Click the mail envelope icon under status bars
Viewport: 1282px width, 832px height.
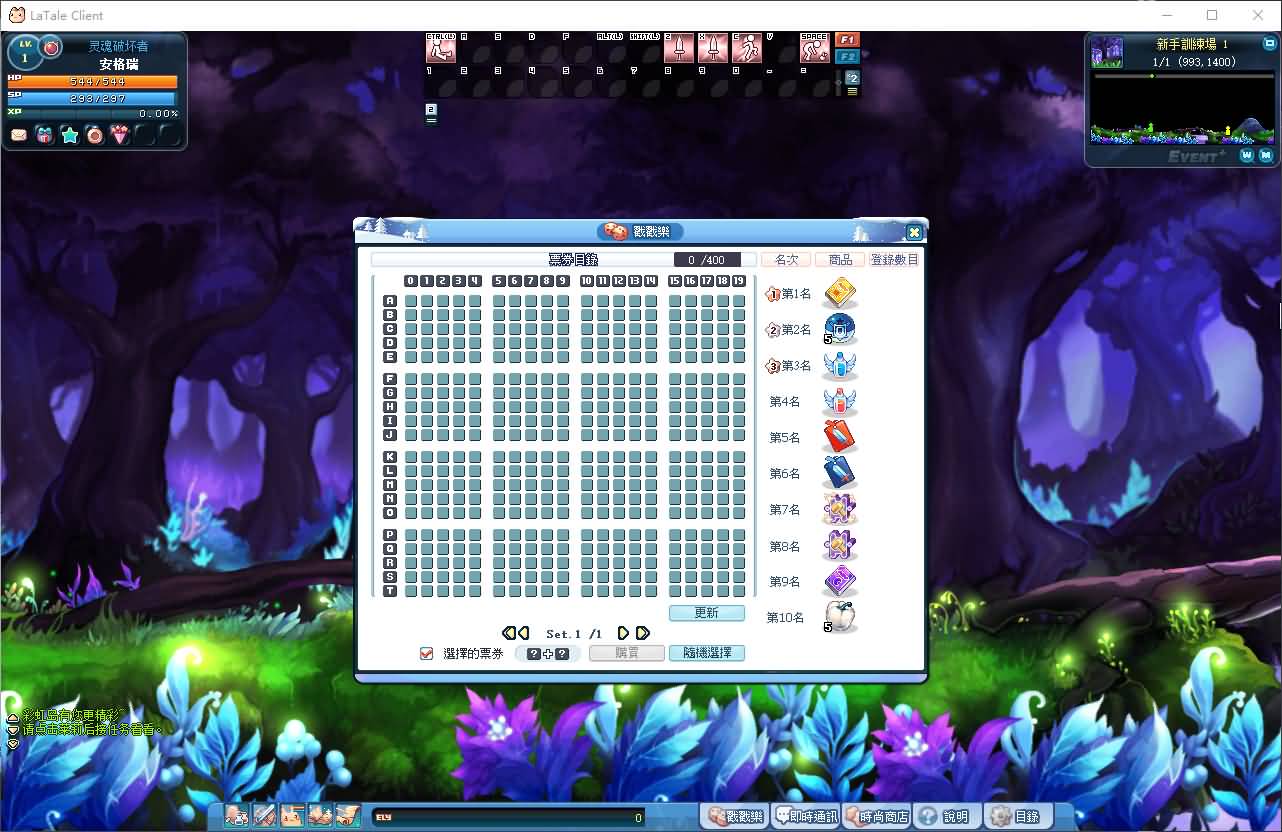[x=19, y=135]
